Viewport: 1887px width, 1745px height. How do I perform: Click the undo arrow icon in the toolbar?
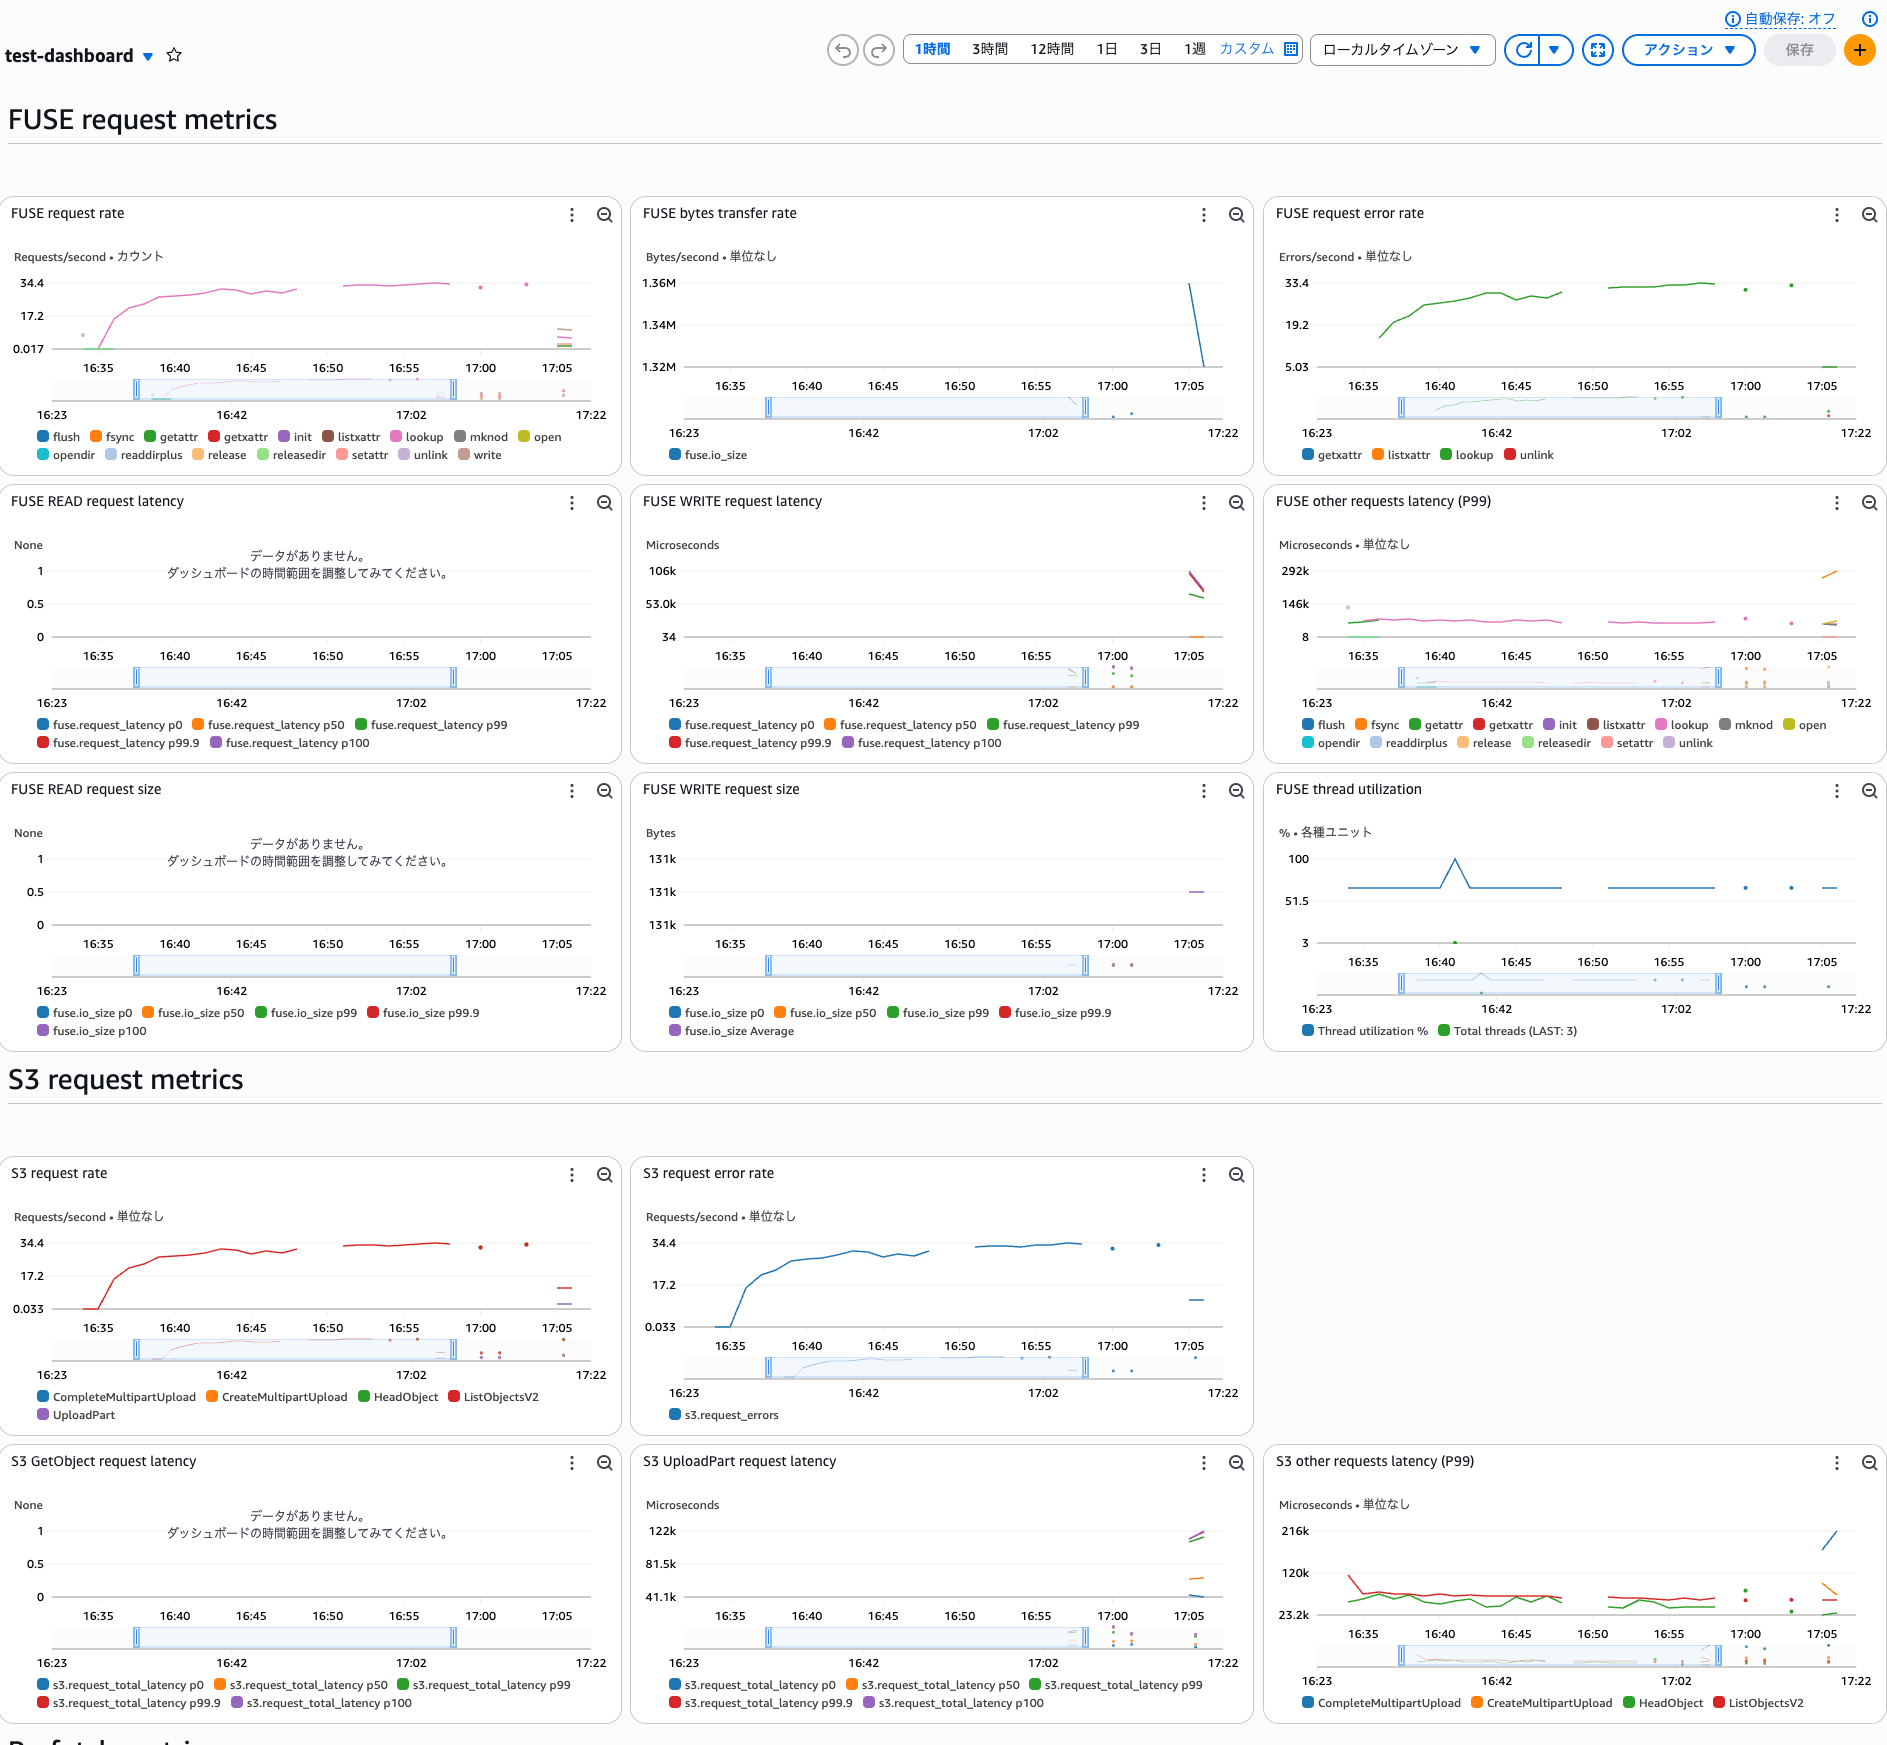[x=842, y=49]
